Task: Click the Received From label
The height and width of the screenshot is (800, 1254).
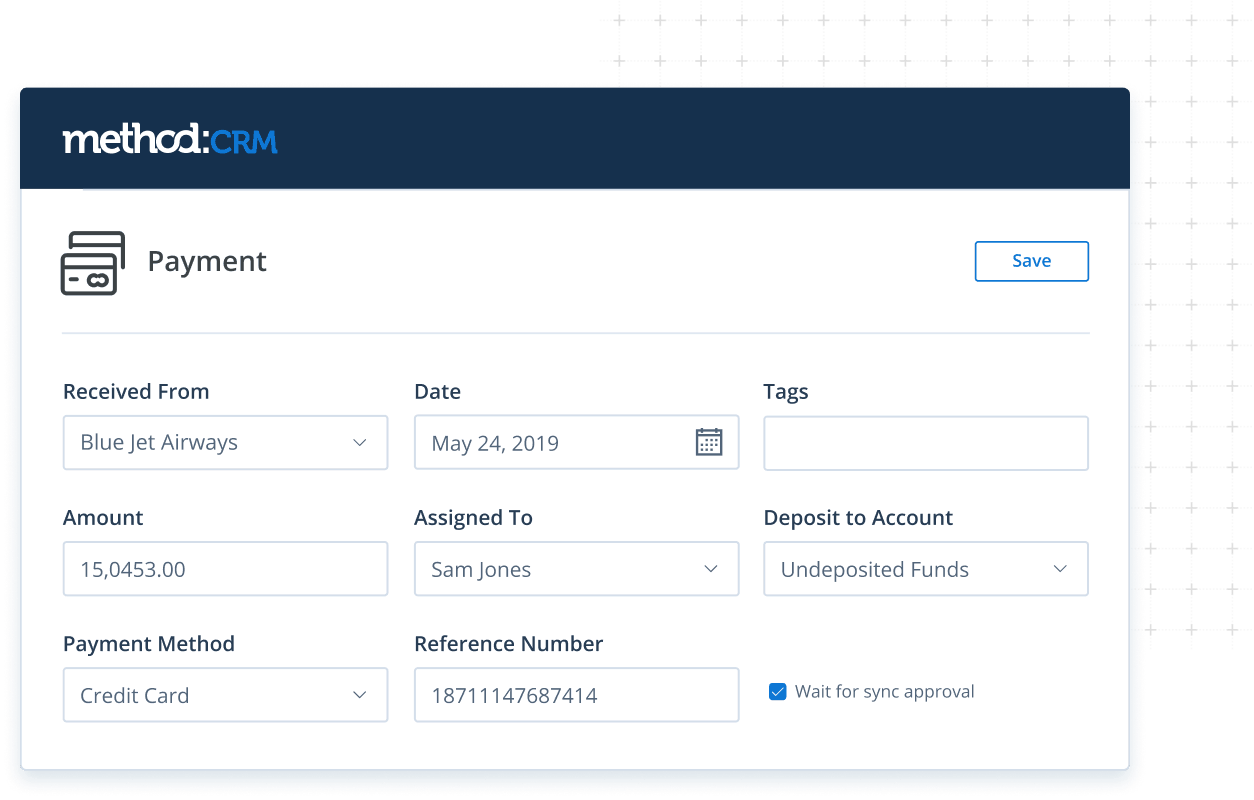Action: pyautogui.click(x=136, y=392)
